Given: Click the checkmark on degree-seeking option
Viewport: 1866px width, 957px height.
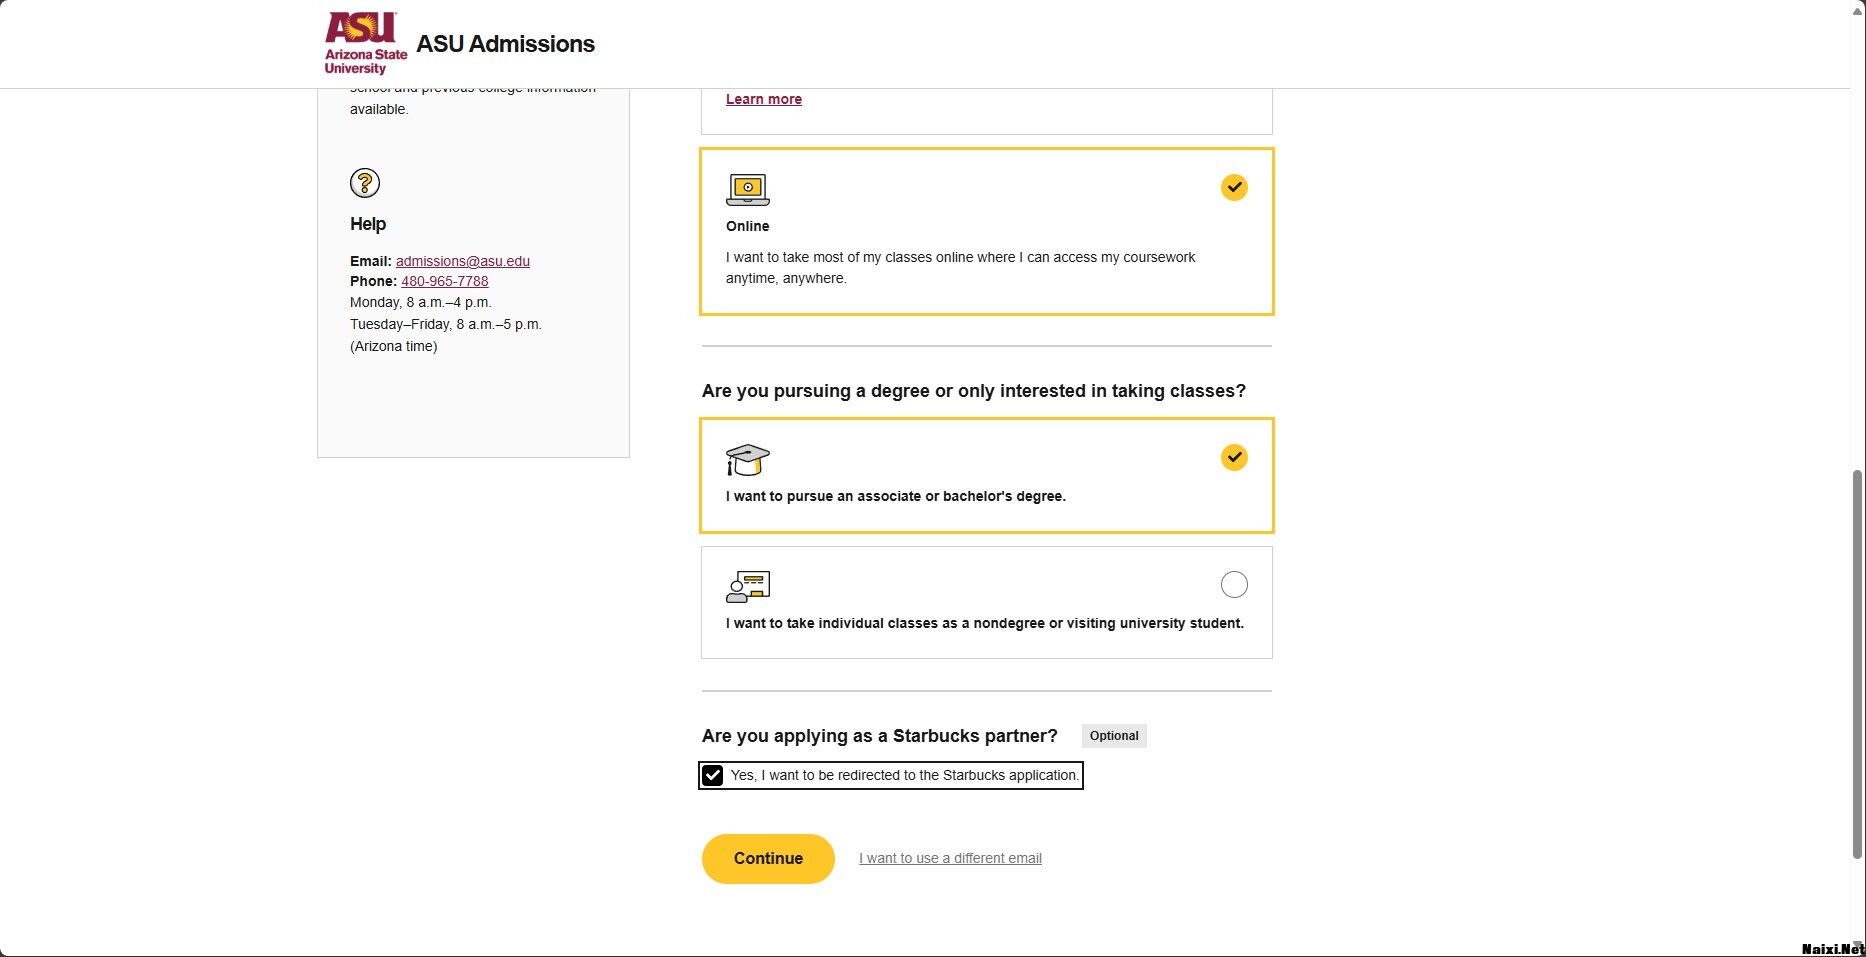Looking at the screenshot, I should (1234, 457).
